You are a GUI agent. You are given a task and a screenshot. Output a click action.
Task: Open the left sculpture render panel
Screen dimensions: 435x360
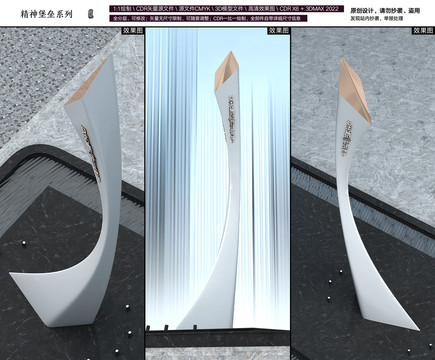point(72,193)
